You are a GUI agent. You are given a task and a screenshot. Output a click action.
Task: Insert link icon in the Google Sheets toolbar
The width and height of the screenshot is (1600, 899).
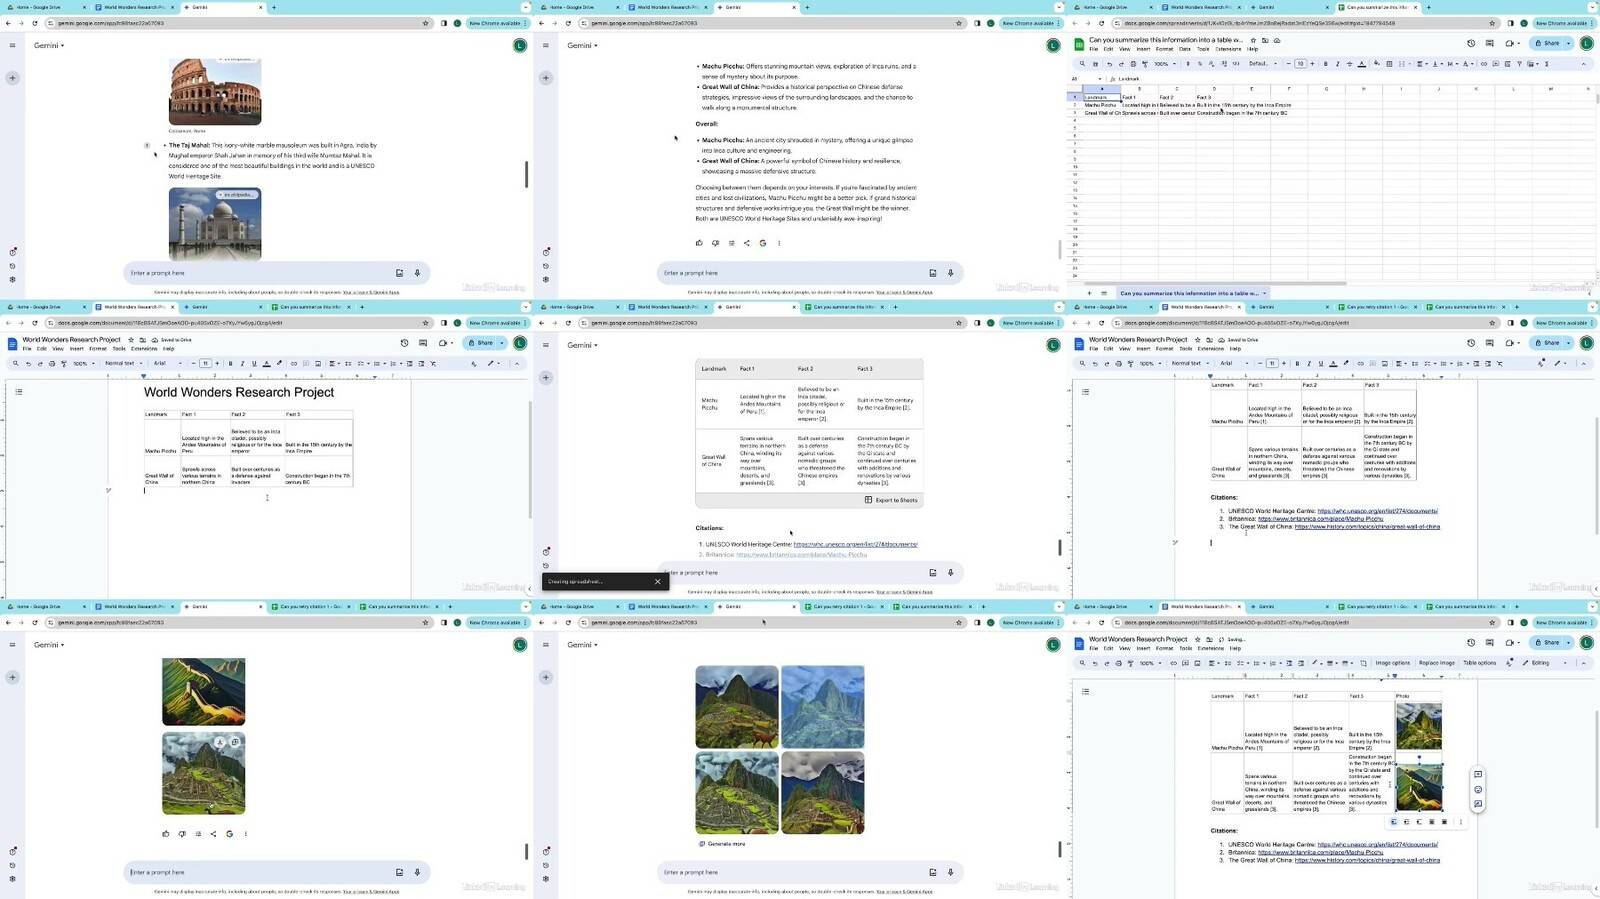tap(1483, 64)
